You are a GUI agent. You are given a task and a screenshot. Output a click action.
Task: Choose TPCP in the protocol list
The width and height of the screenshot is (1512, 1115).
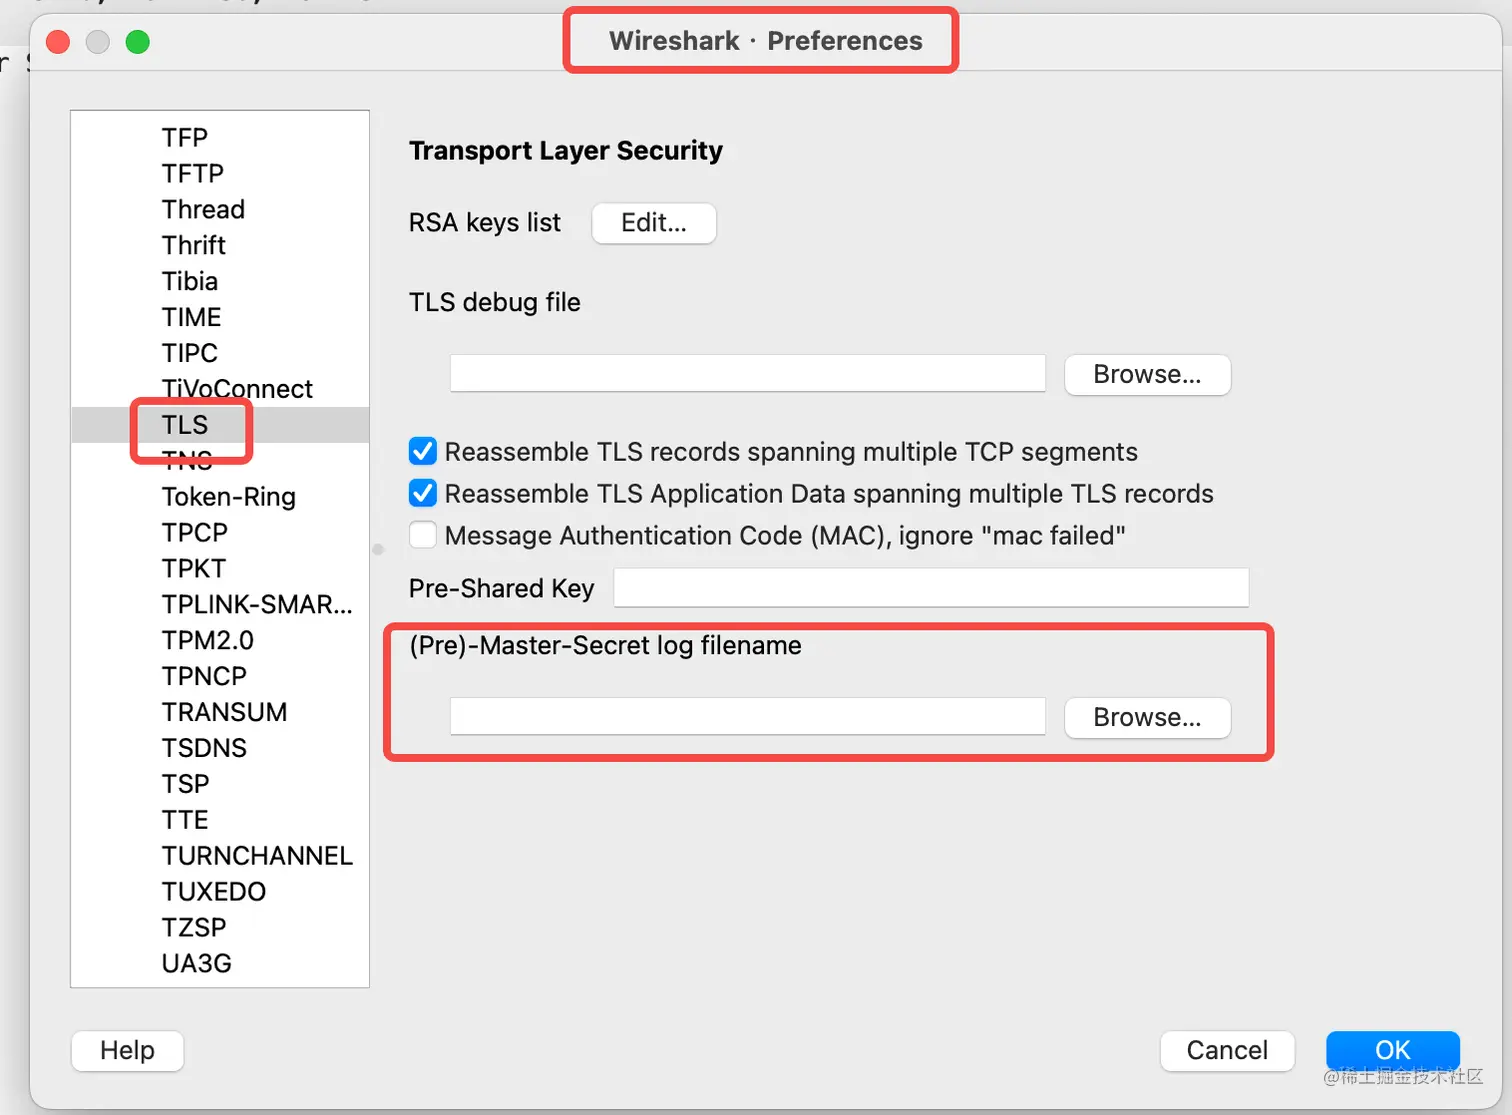click(x=220, y=532)
